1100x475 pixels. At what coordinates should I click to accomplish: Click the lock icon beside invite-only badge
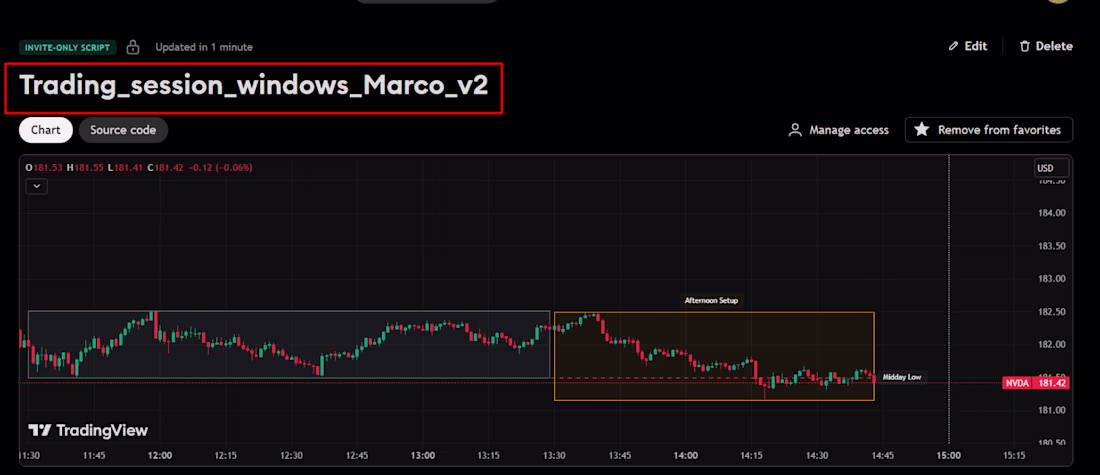pos(133,47)
